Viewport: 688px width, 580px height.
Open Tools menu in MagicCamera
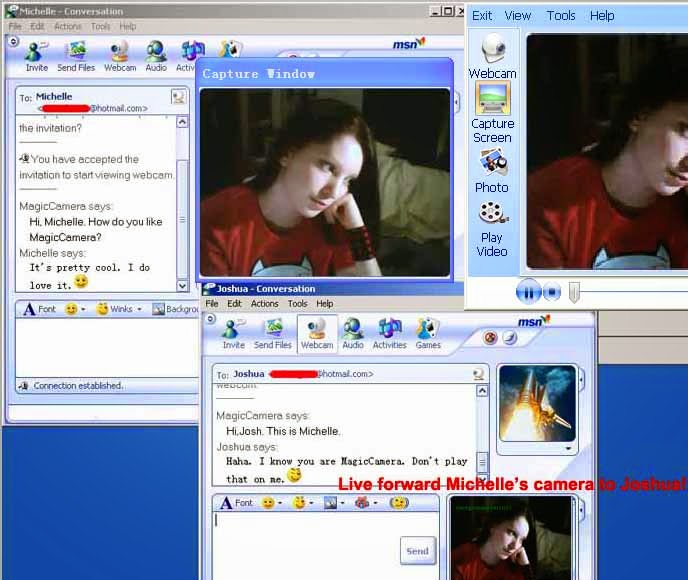pyautogui.click(x=561, y=16)
